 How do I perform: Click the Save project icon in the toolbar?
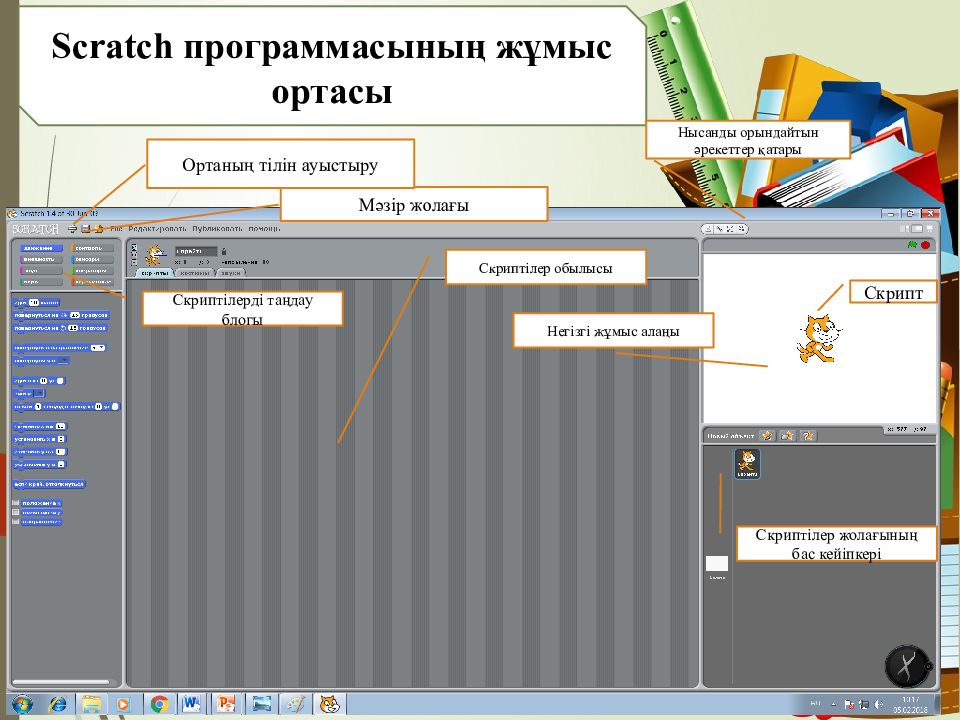(x=84, y=228)
